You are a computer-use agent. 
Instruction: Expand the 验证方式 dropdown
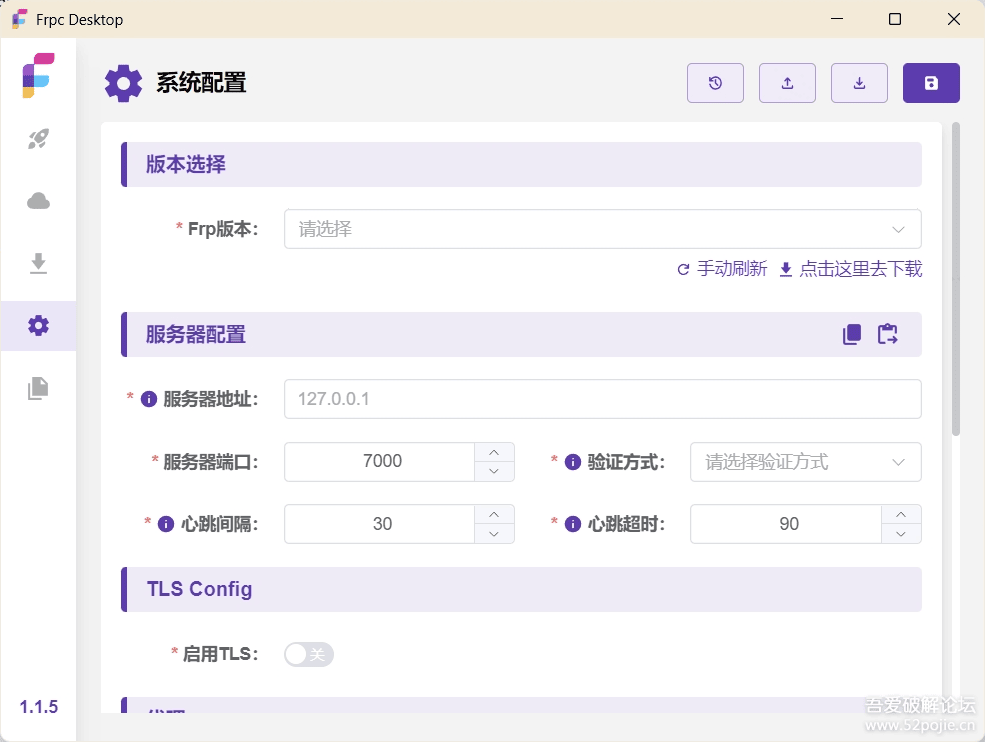[x=805, y=462]
